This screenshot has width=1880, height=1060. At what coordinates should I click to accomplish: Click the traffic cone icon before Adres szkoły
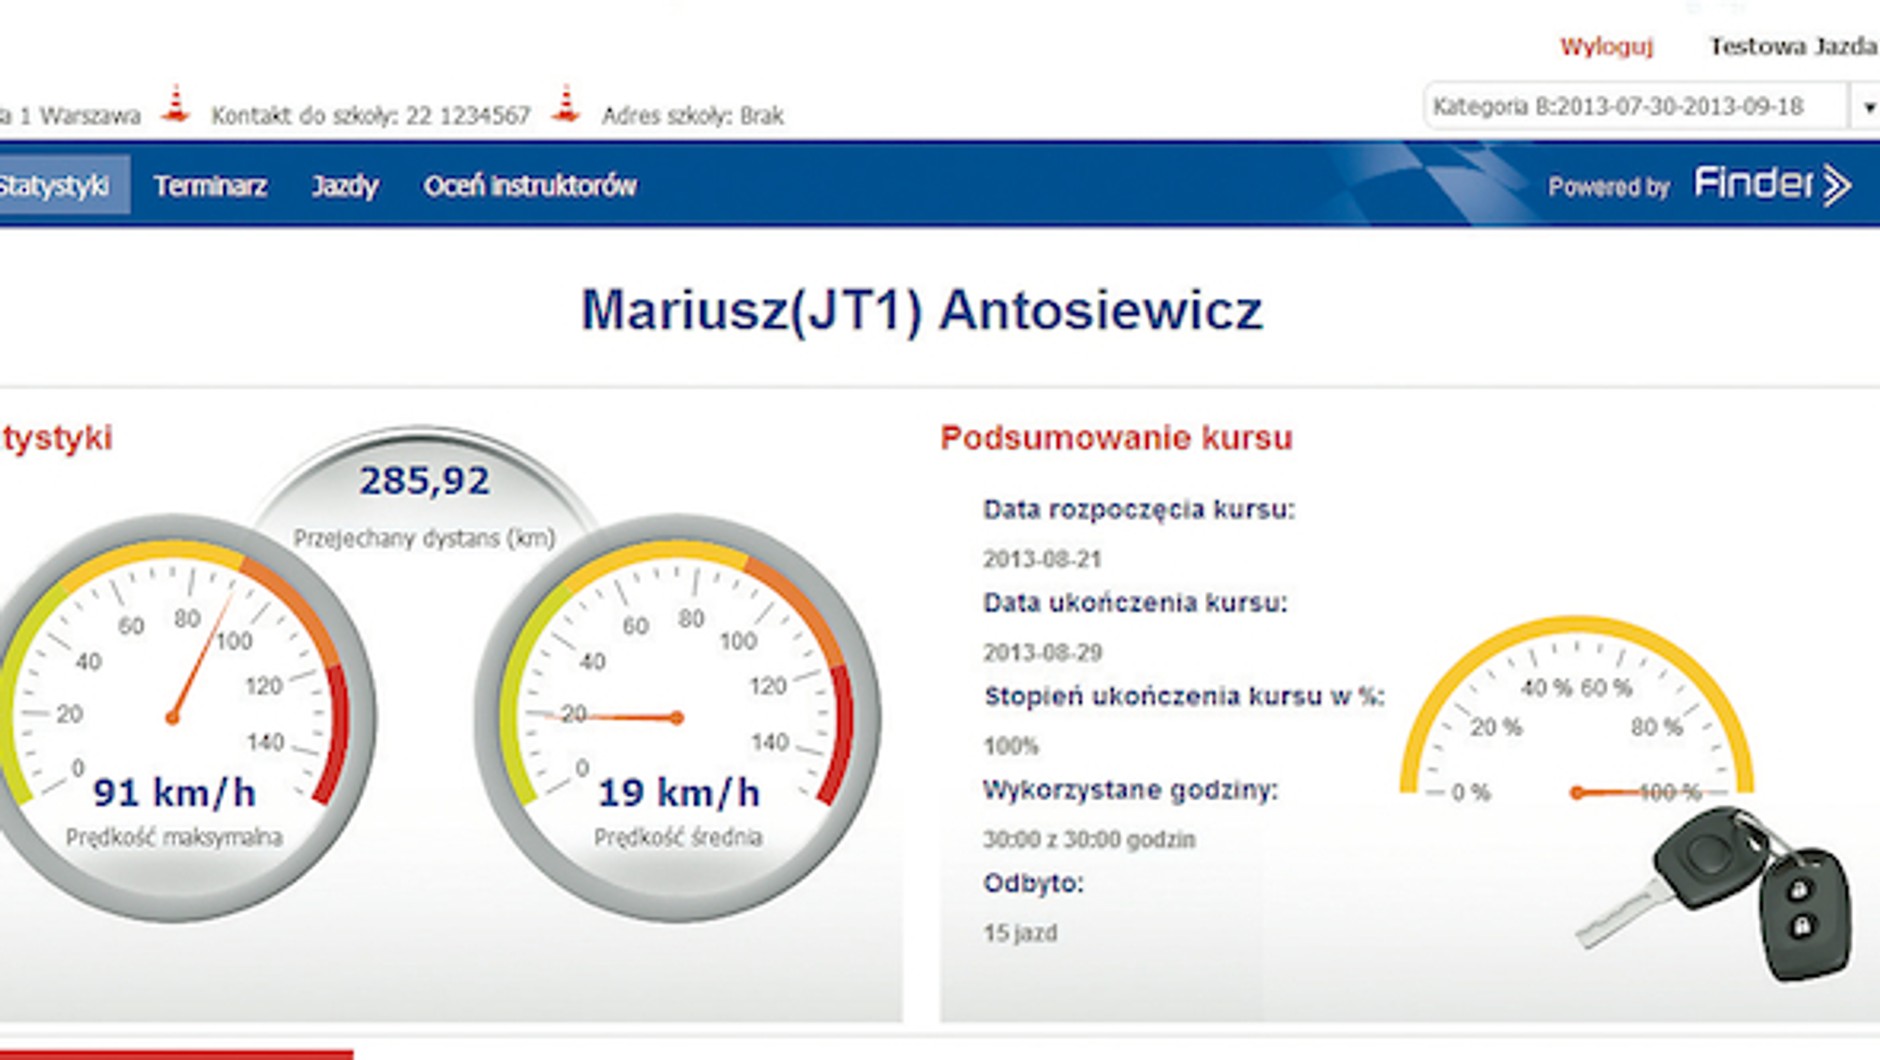(566, 105)
